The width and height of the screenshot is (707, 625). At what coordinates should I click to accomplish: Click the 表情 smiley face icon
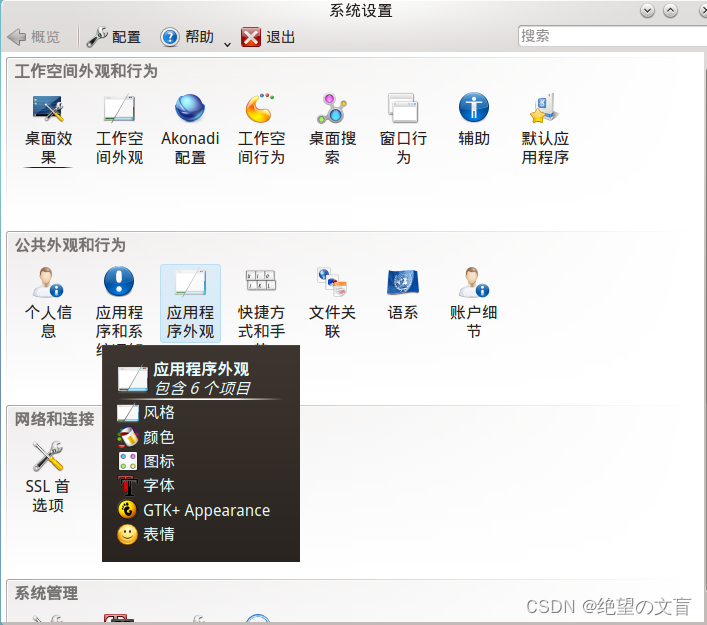tap(128, 534)
